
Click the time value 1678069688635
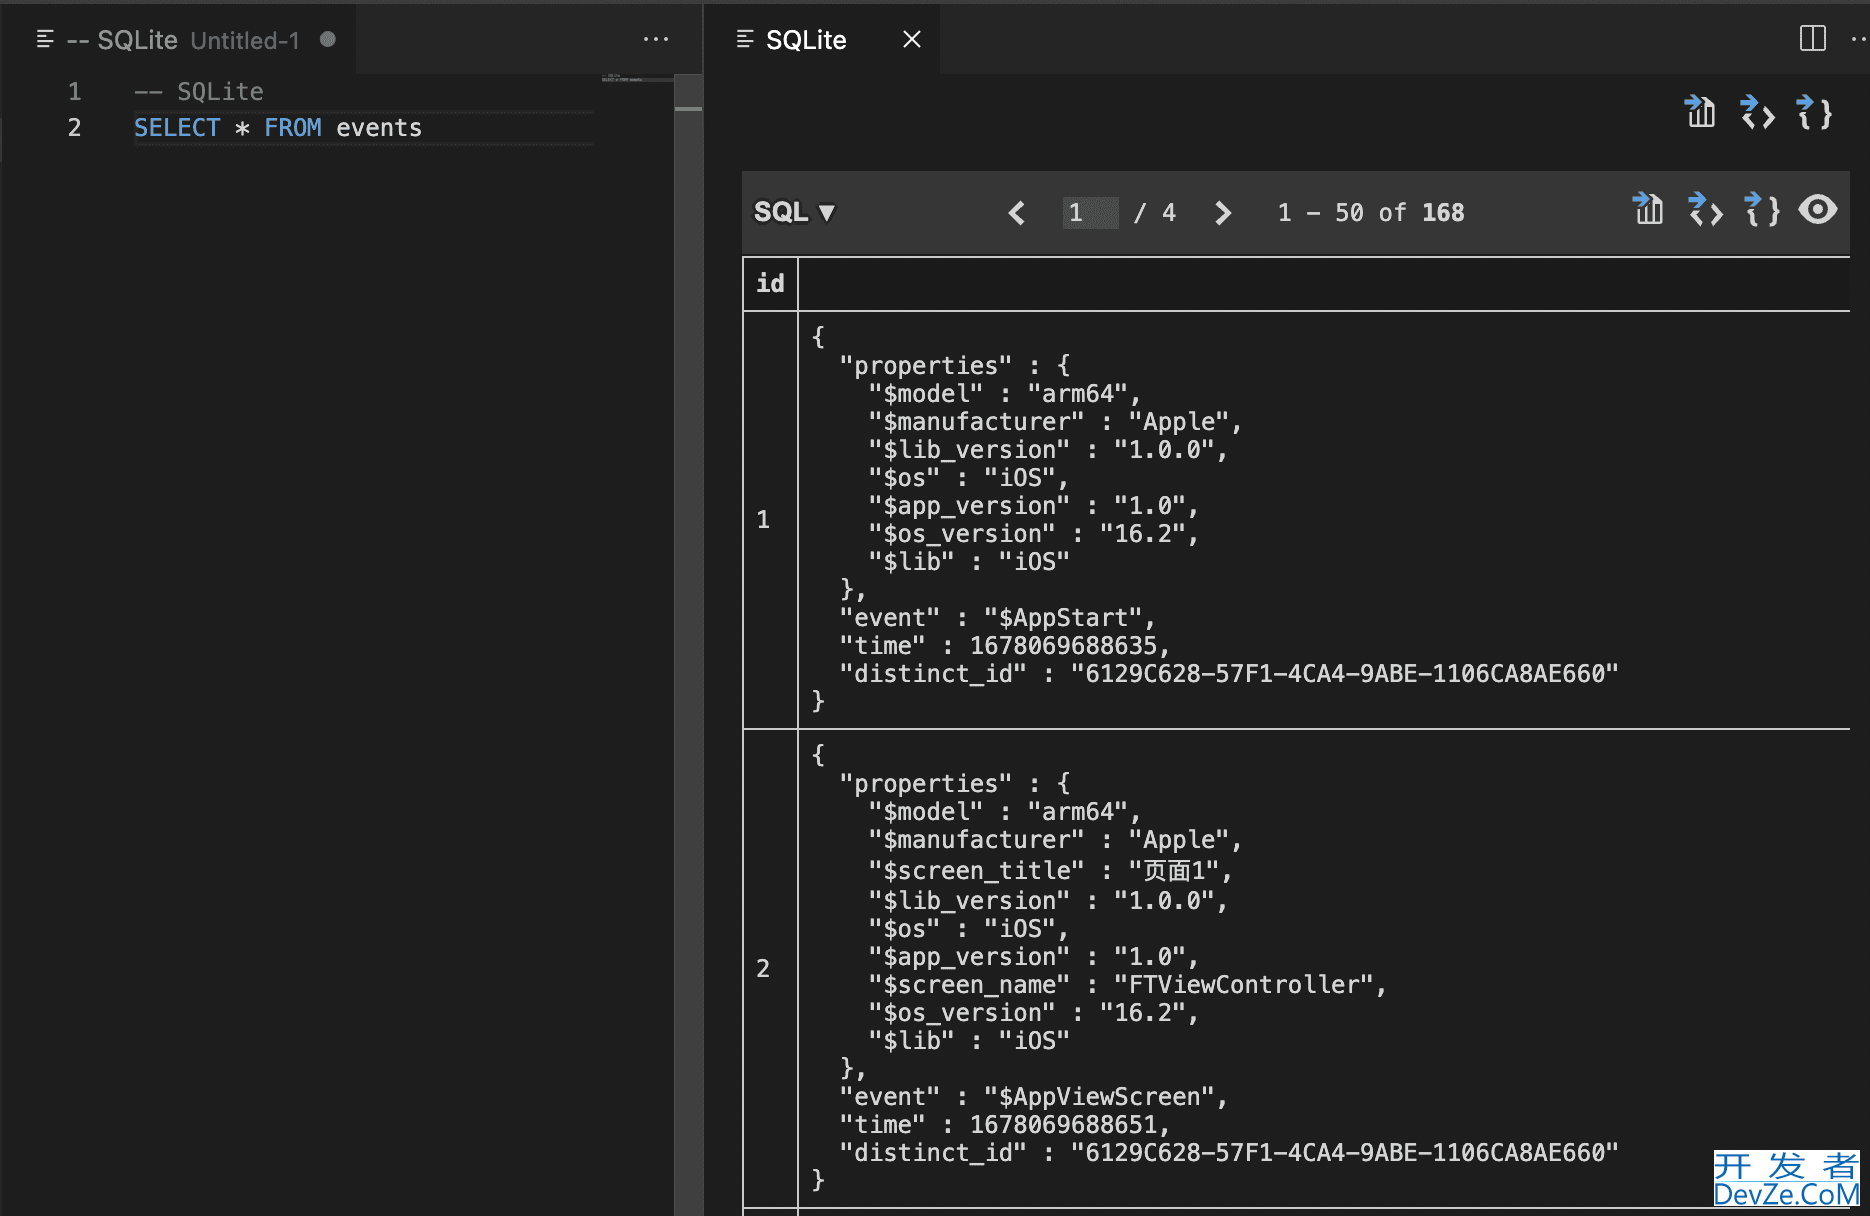pos(1063,646)
